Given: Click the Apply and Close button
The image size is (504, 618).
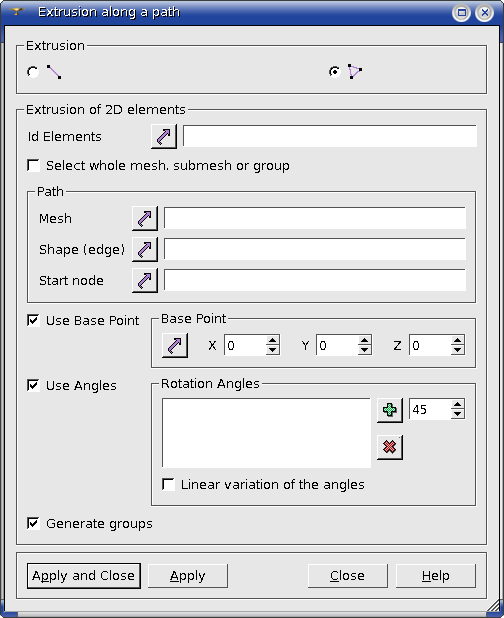Looking at the screenshot, I should pyautogui.click(x=84, y=576).
